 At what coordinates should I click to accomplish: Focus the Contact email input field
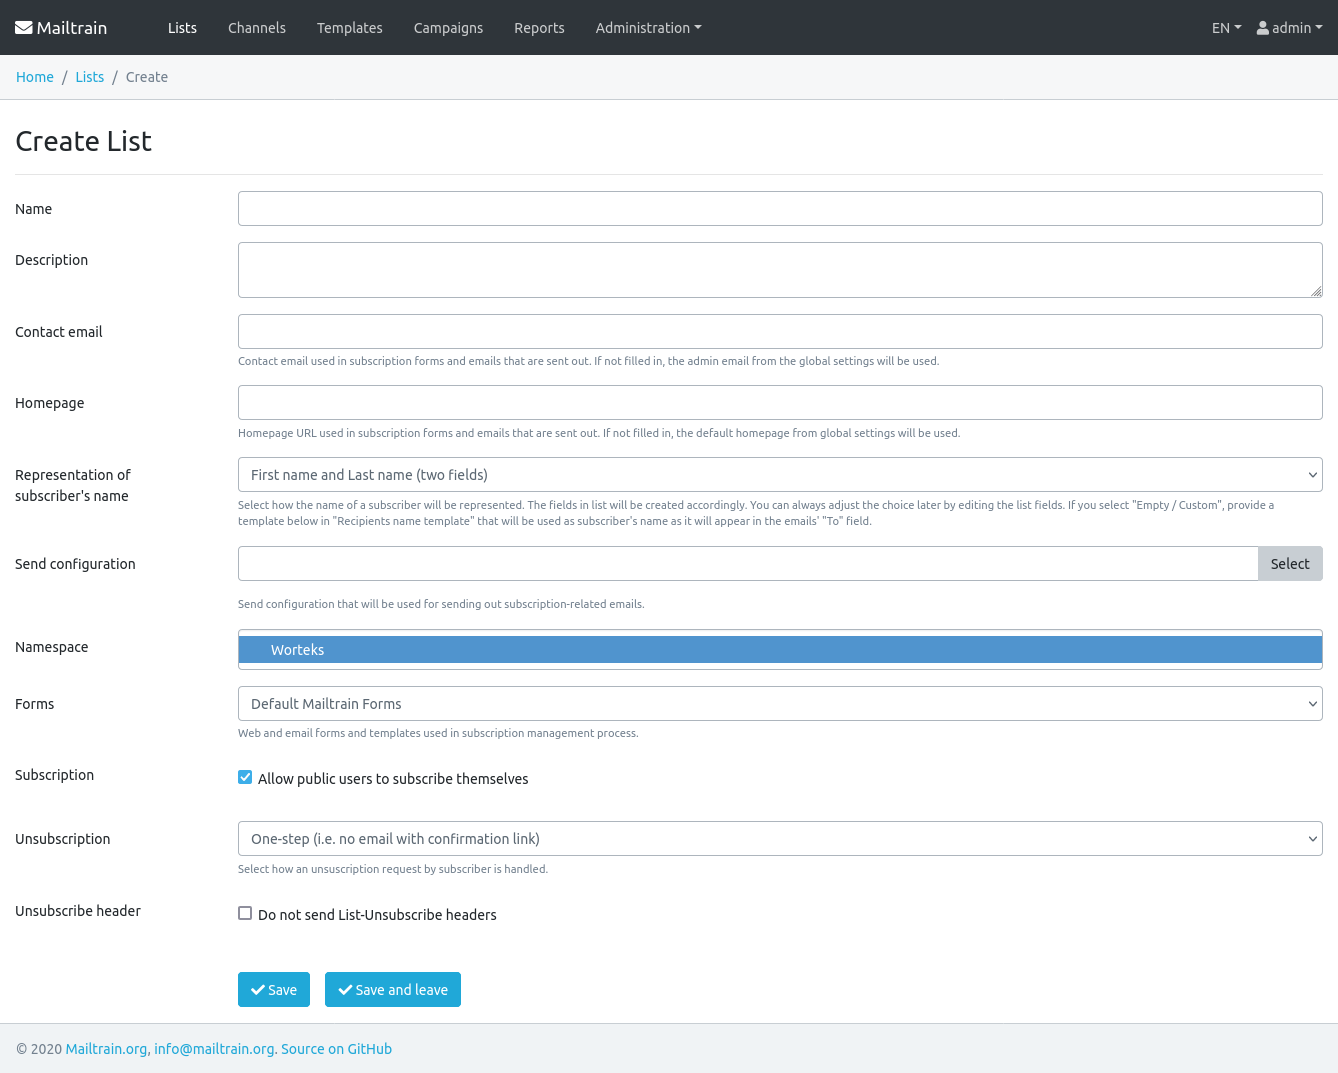[780, 332]
